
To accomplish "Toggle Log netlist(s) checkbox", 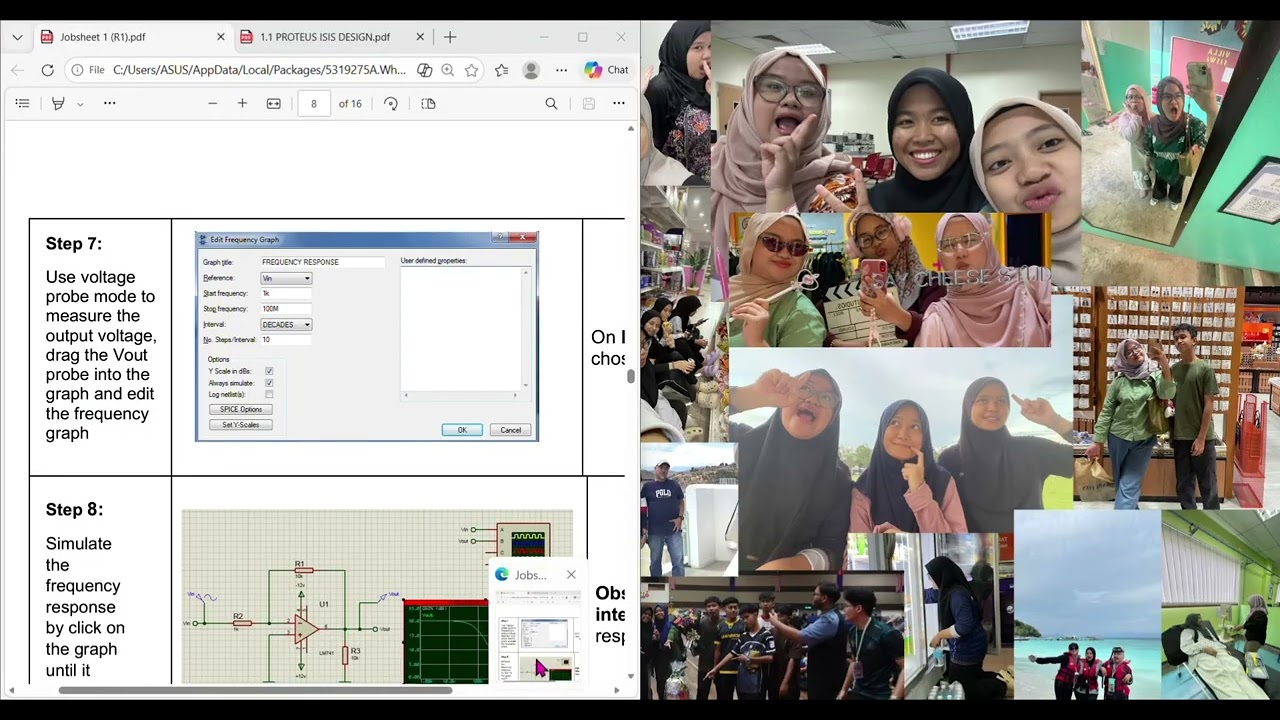I will [269, 395].
